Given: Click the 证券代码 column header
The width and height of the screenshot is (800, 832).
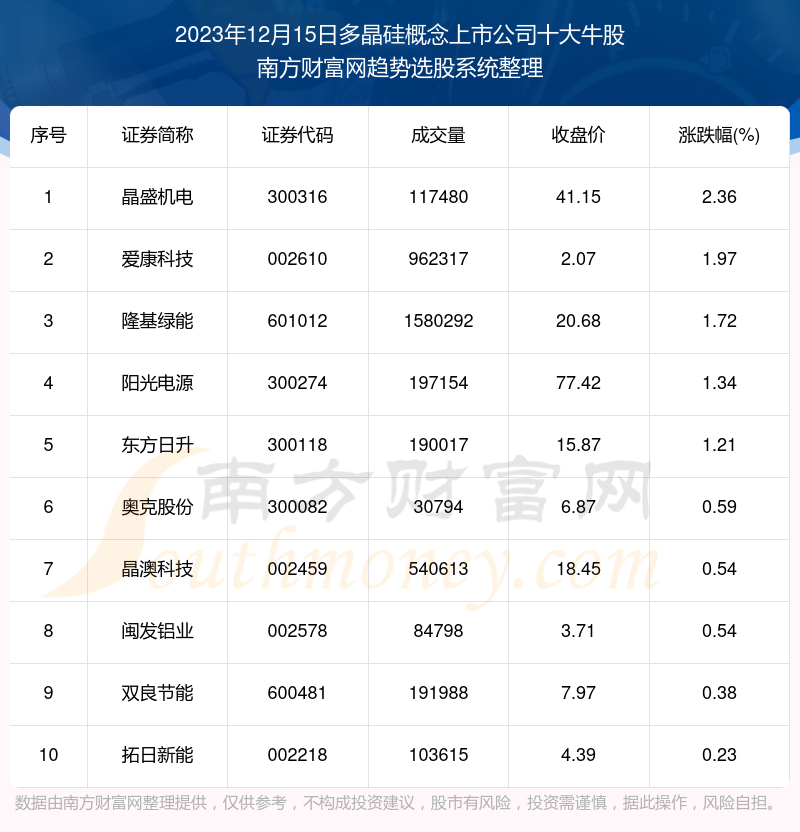Looking at the screenshot, I should [x=298, y=135].
